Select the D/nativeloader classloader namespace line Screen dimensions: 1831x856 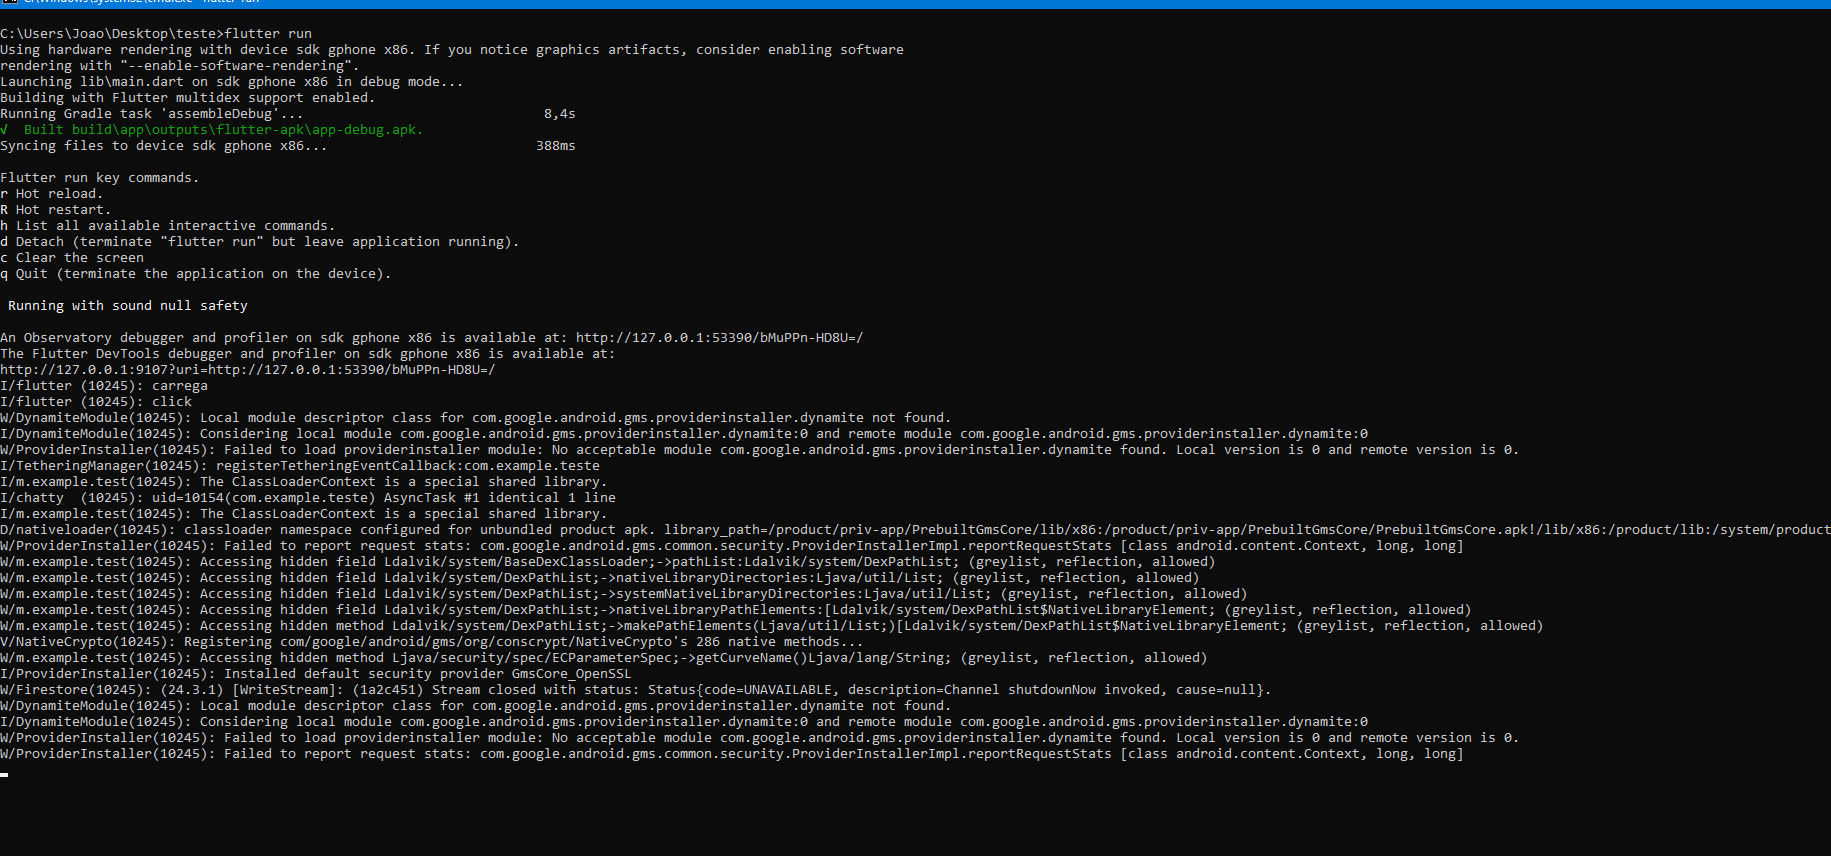[x=915, y=529]
